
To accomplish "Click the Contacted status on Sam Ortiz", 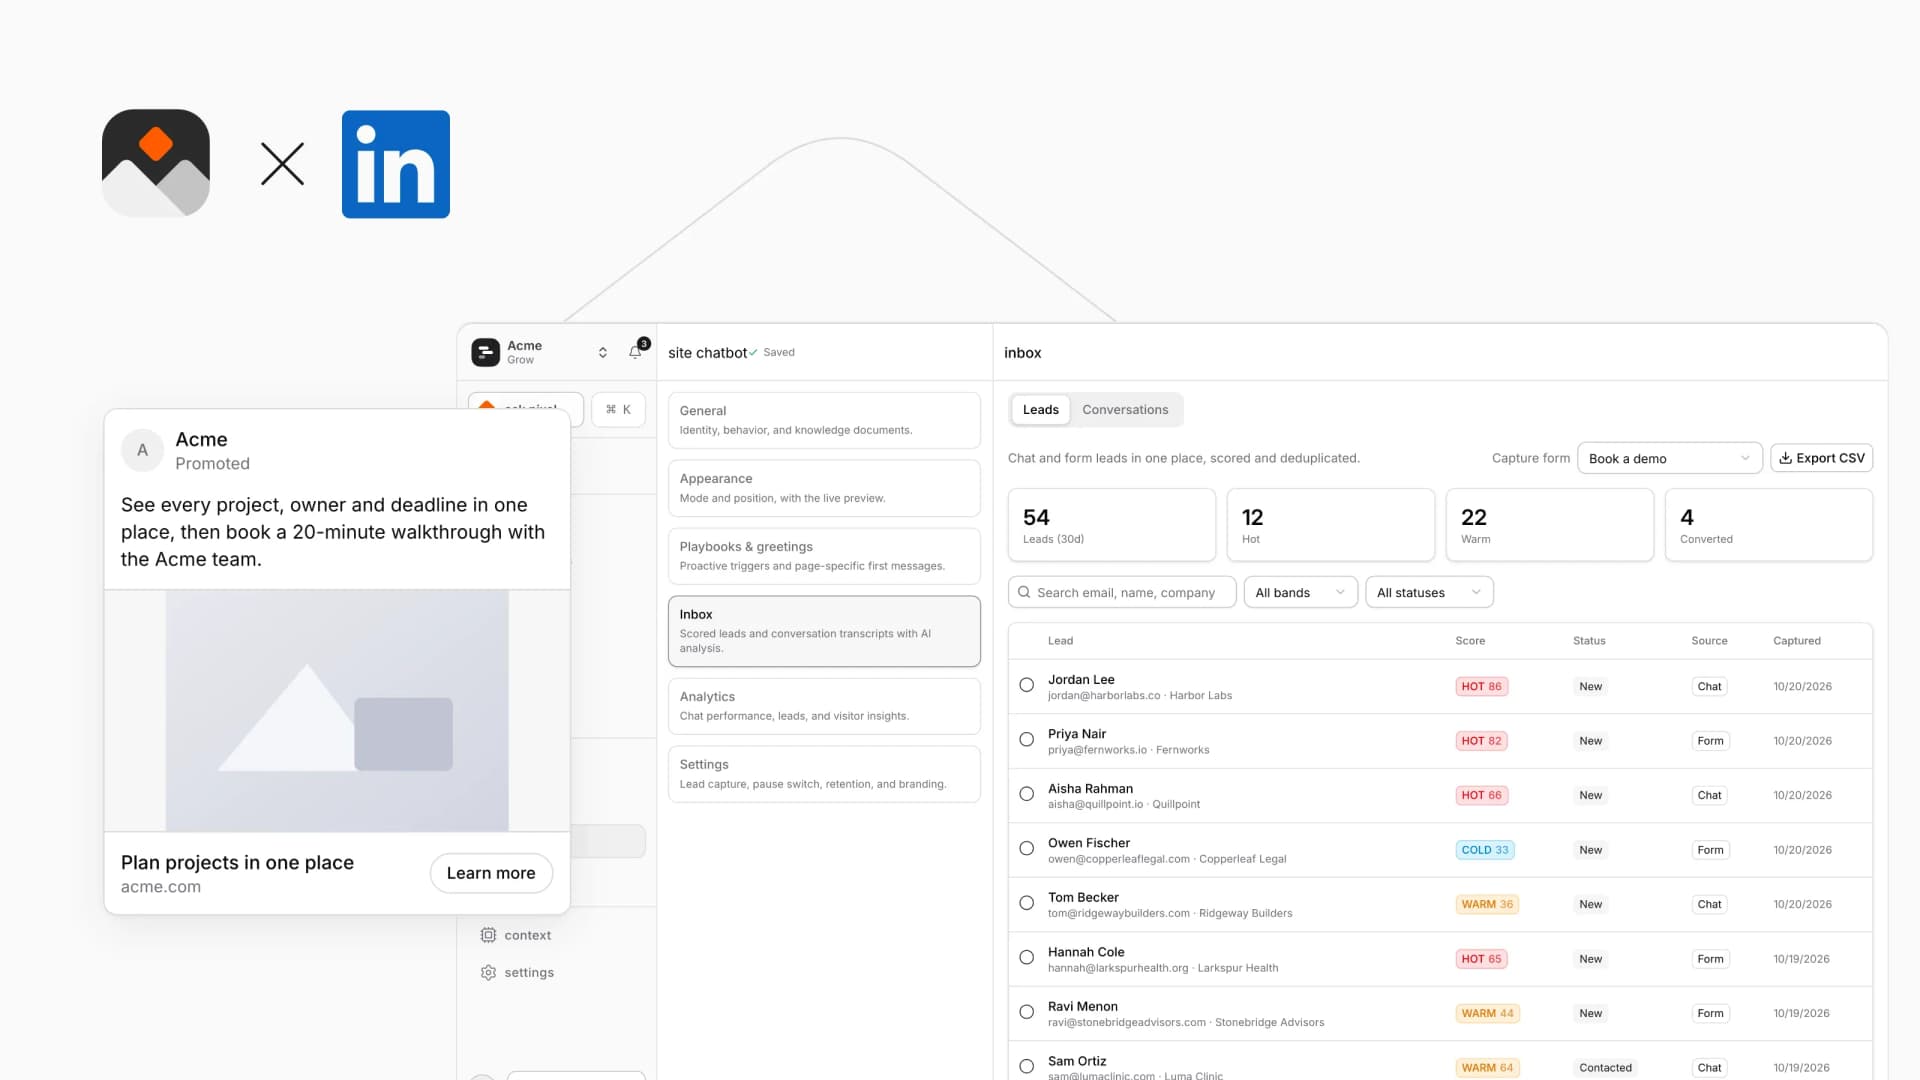I will coord(1605,1067).
